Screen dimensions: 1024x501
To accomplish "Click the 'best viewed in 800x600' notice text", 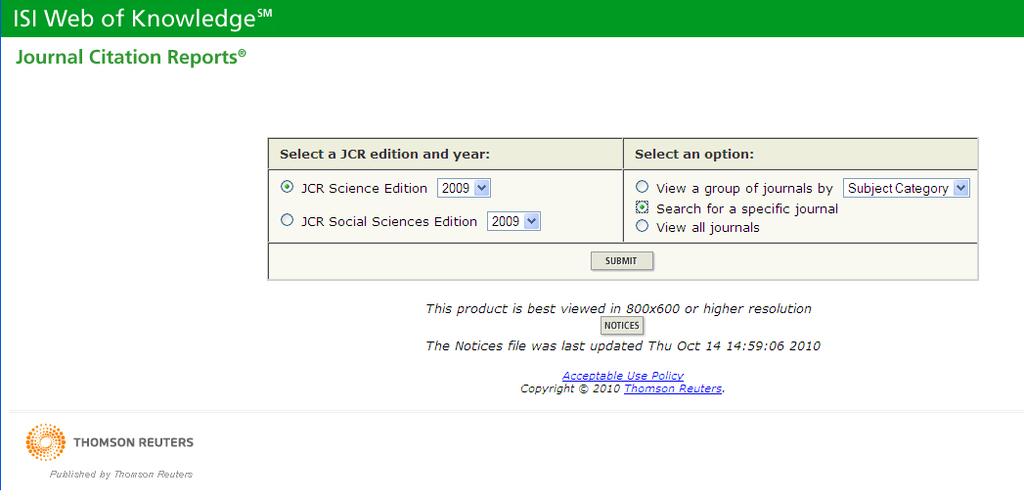I will coord(618,308).
